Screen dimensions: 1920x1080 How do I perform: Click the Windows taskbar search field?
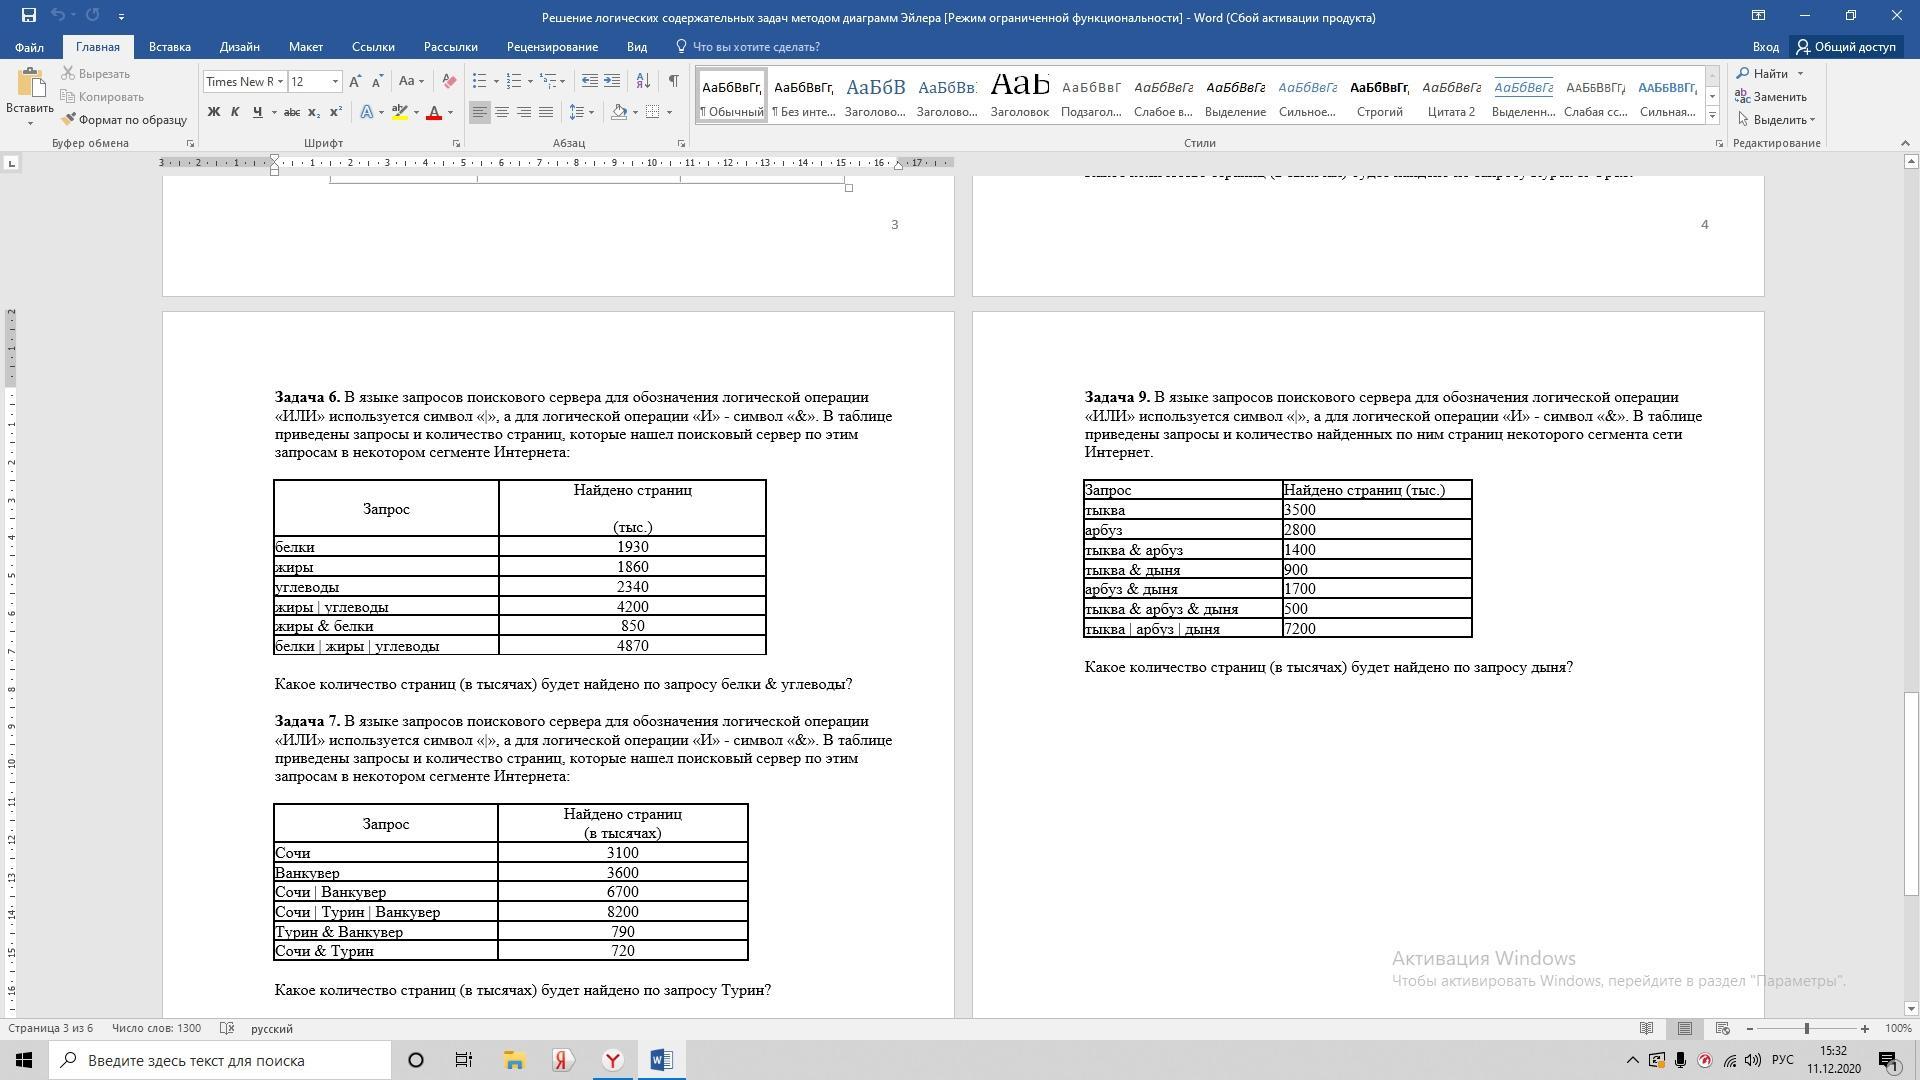(220, 1060)
